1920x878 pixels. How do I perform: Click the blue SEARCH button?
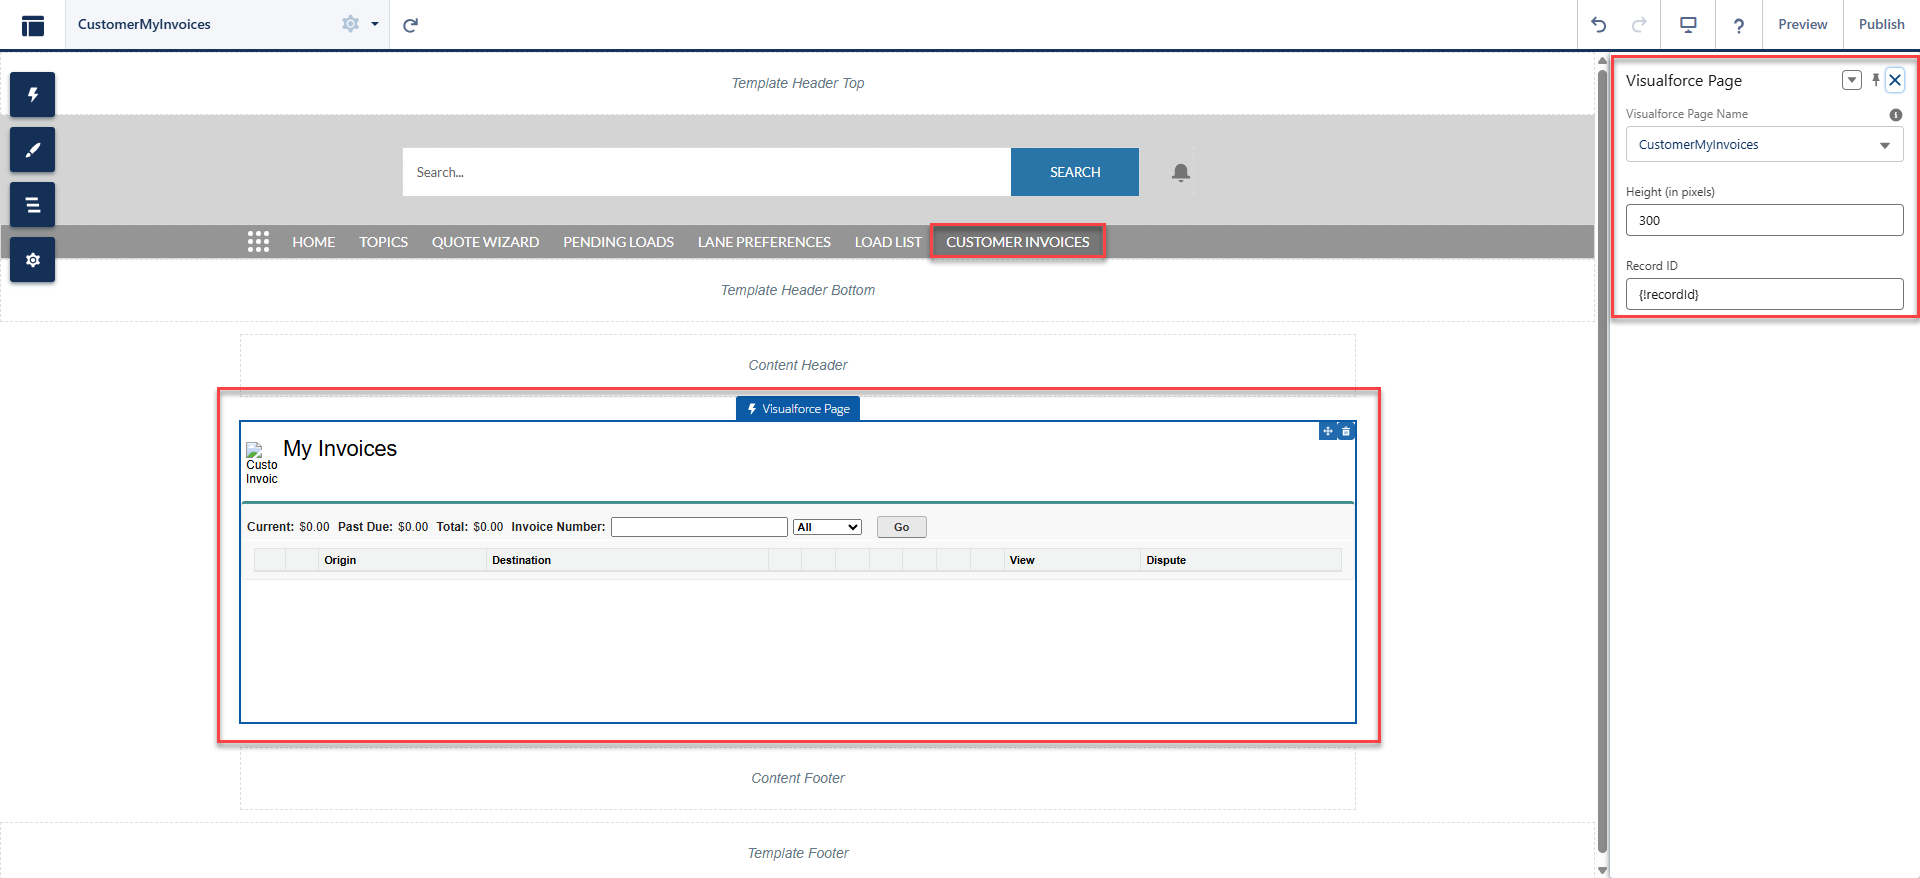pos(1075,172)
